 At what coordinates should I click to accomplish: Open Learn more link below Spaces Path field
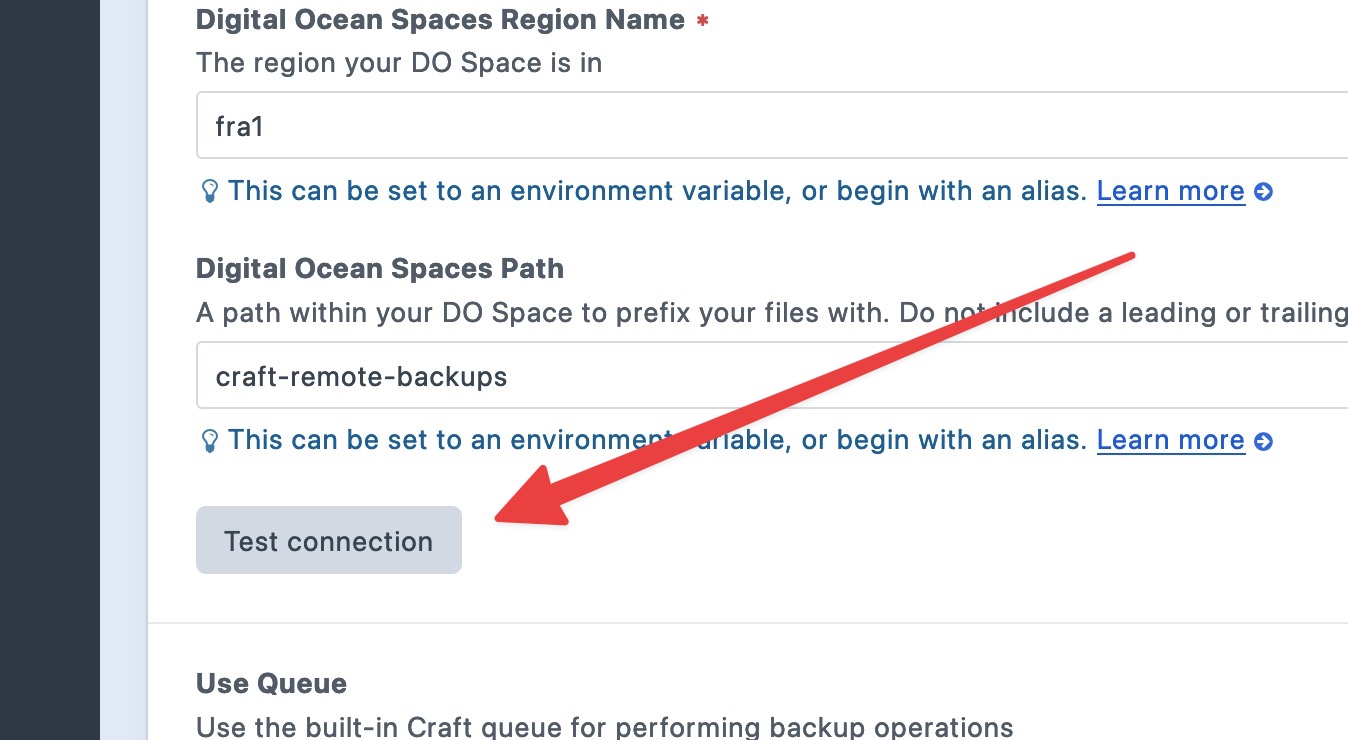click(x=1170, y=440)
